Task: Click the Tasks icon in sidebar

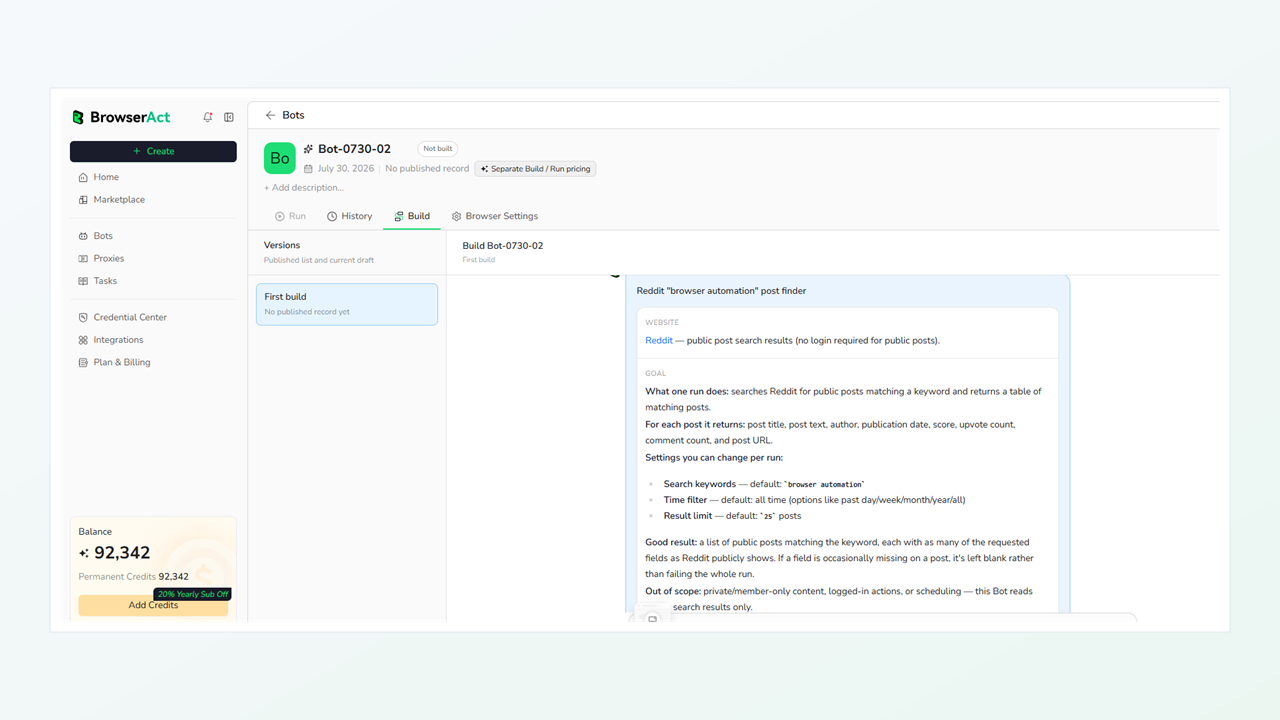Action: click(83, 281)
